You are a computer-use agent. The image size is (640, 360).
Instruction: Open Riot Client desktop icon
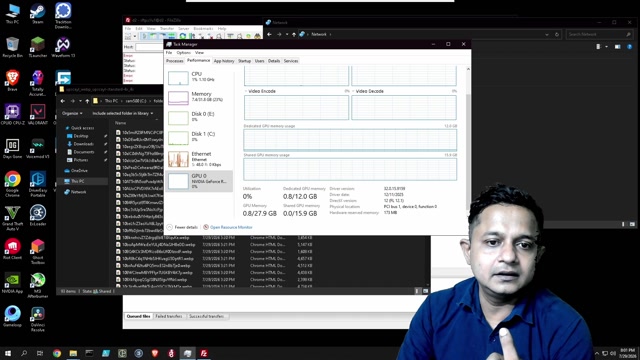(12, 249)
